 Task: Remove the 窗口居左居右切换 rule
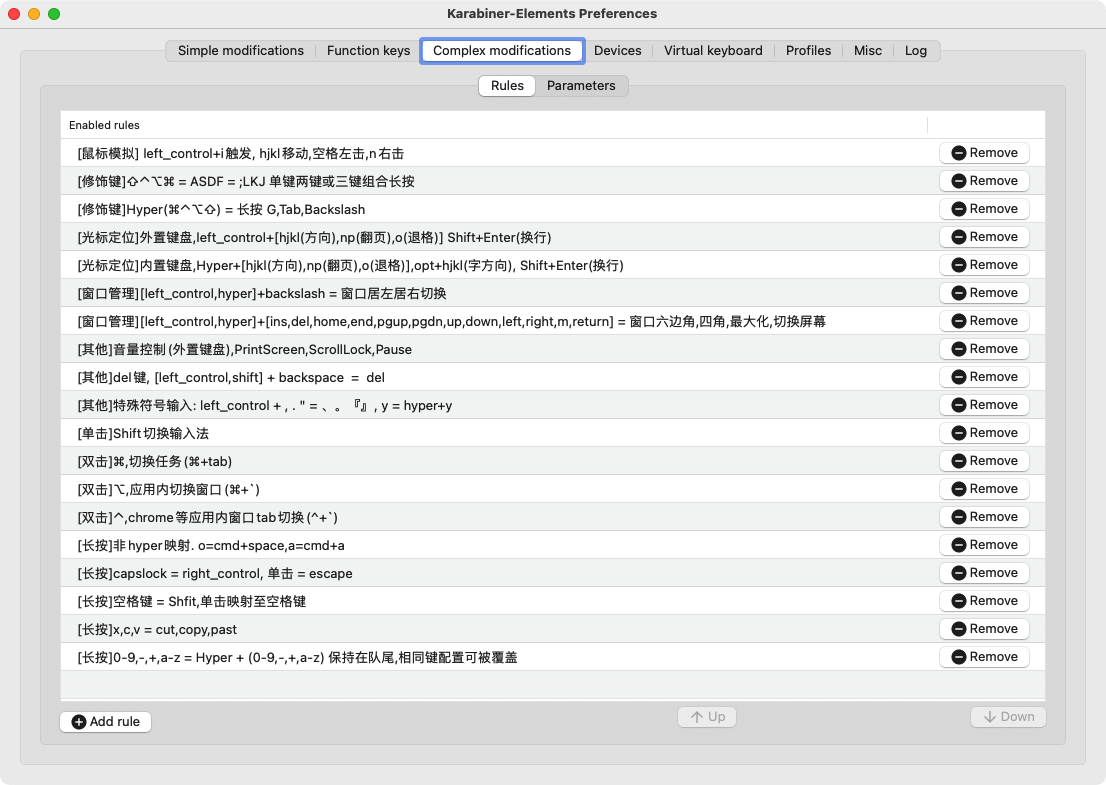pos(984,293)
